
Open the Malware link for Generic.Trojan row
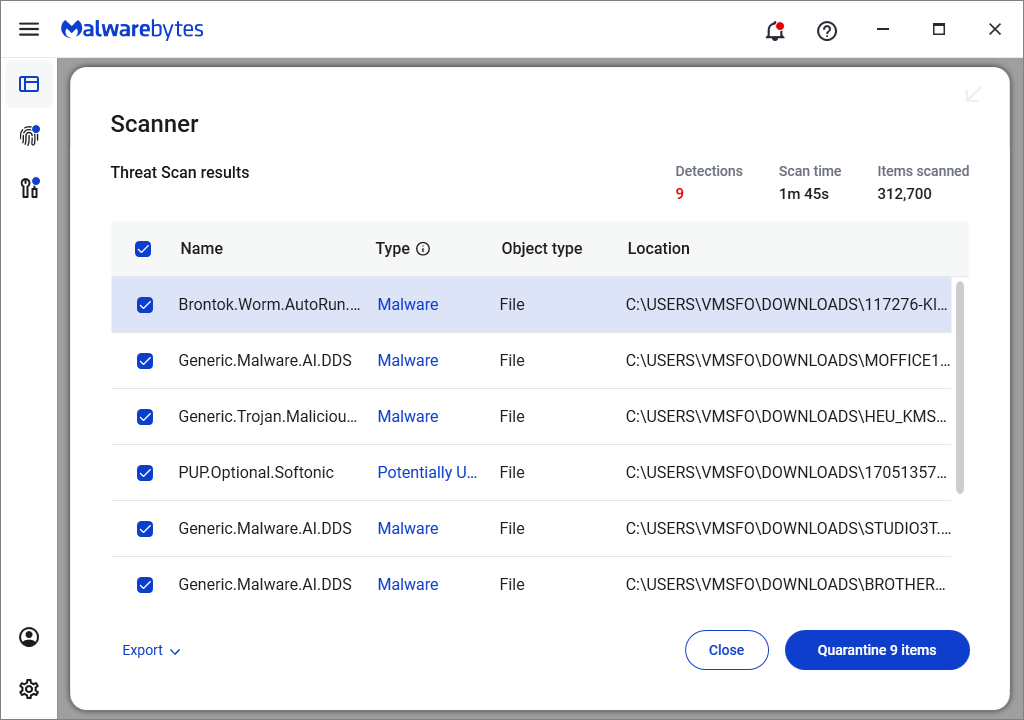(408, 417)
